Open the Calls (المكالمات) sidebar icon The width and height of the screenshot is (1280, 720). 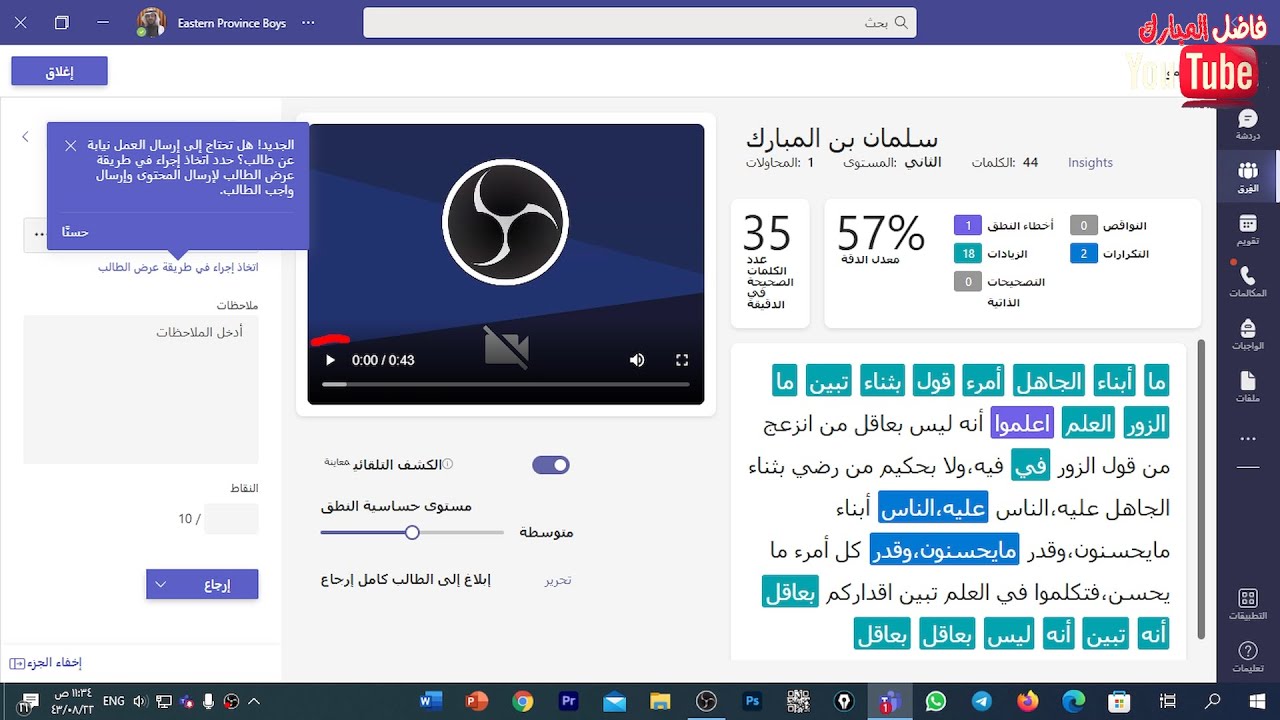coord(1247,281)
